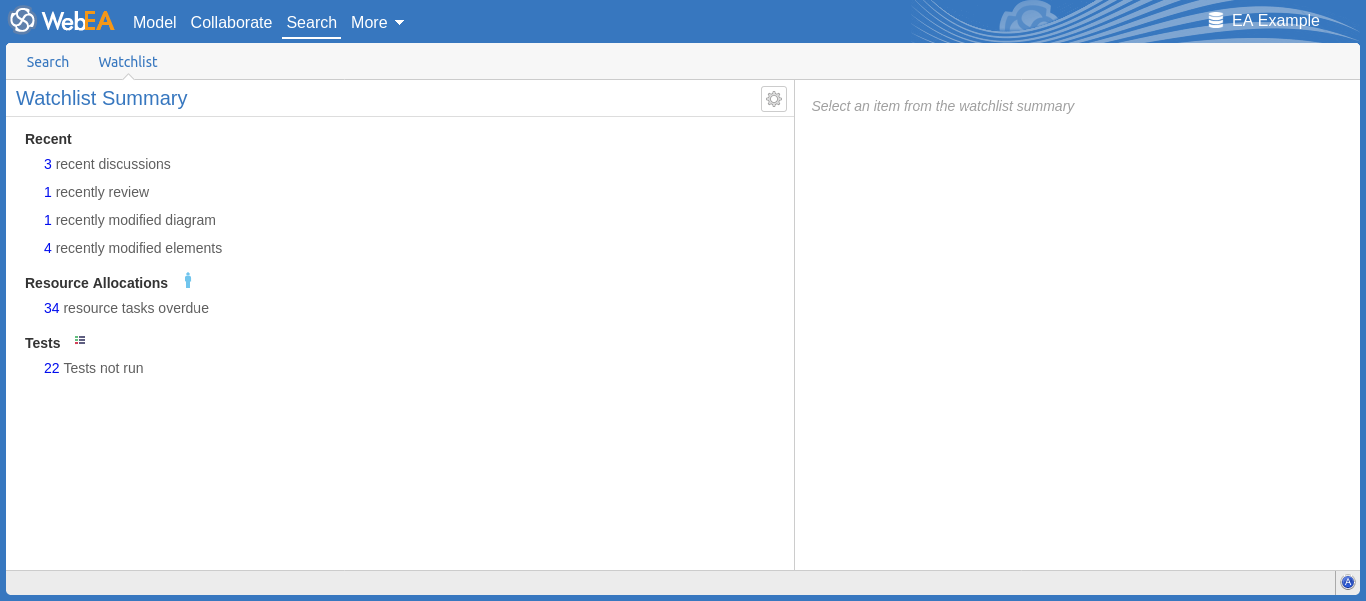Screen dimensions: 1366x601
Task: Click the database icon beside EA Example
Action: (x=1215, y=20)
